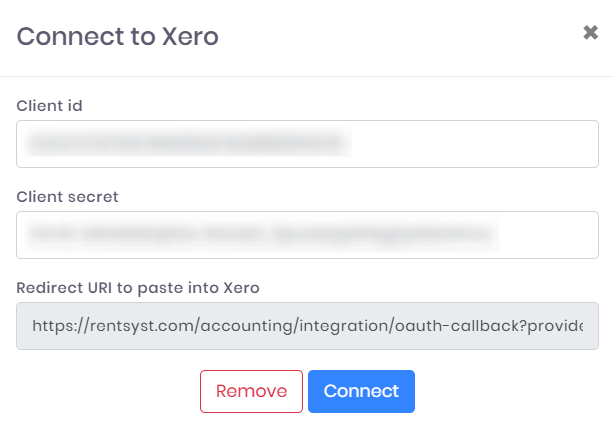Screen dimensions: 613x447
Task: Click the word "Xero" in the dialog title
Action: [x=191, y=37]
